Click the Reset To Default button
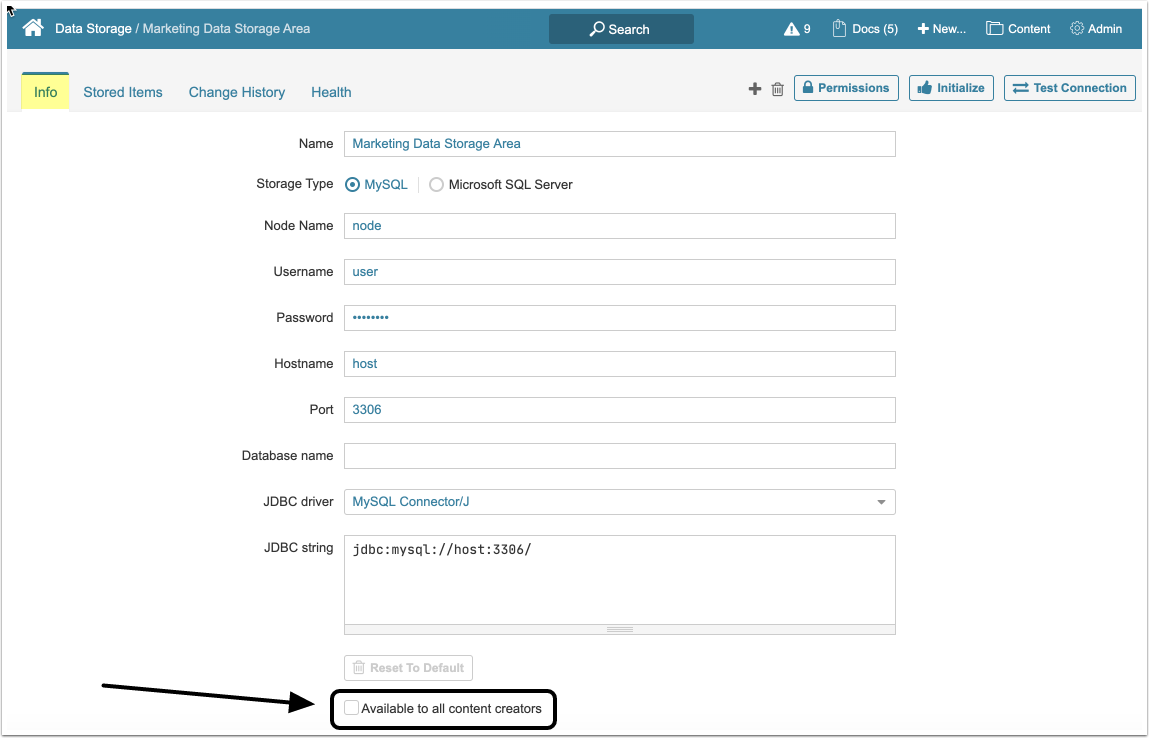 click(x=408, y=668)
